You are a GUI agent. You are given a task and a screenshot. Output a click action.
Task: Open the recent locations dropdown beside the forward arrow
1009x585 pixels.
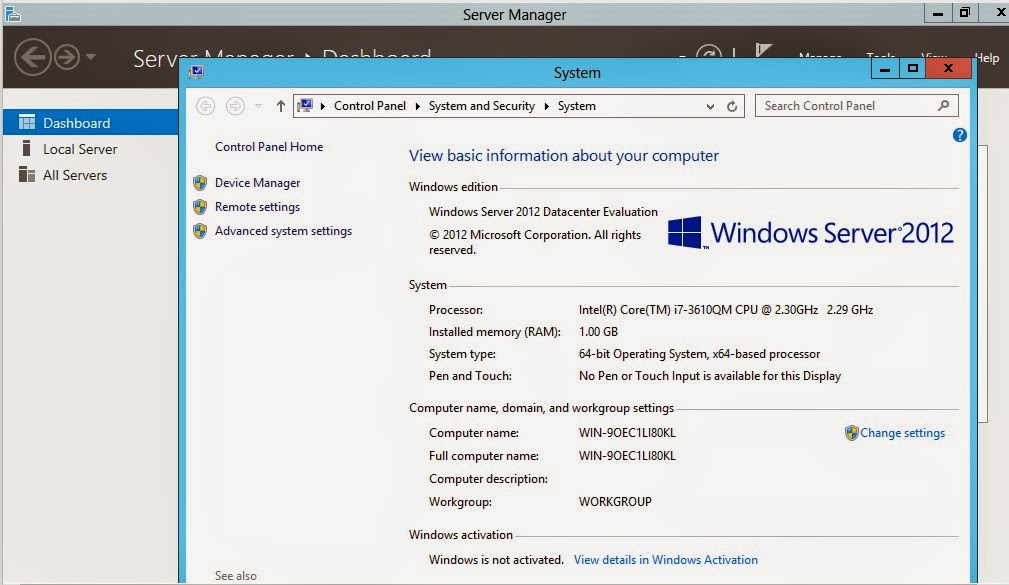tap(258, 106)
